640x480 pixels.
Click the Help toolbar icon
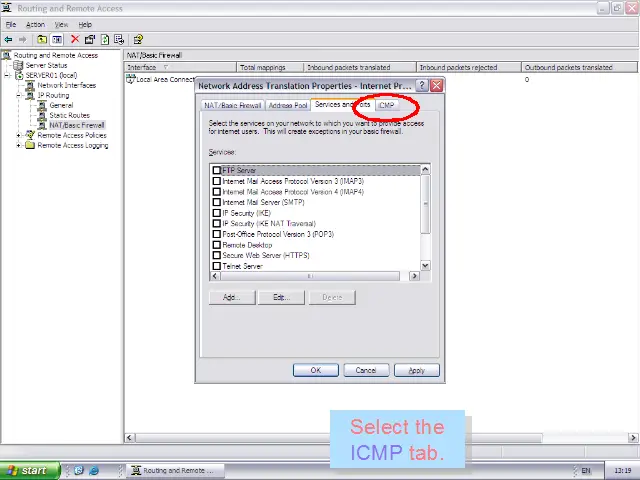coord(138,40)
